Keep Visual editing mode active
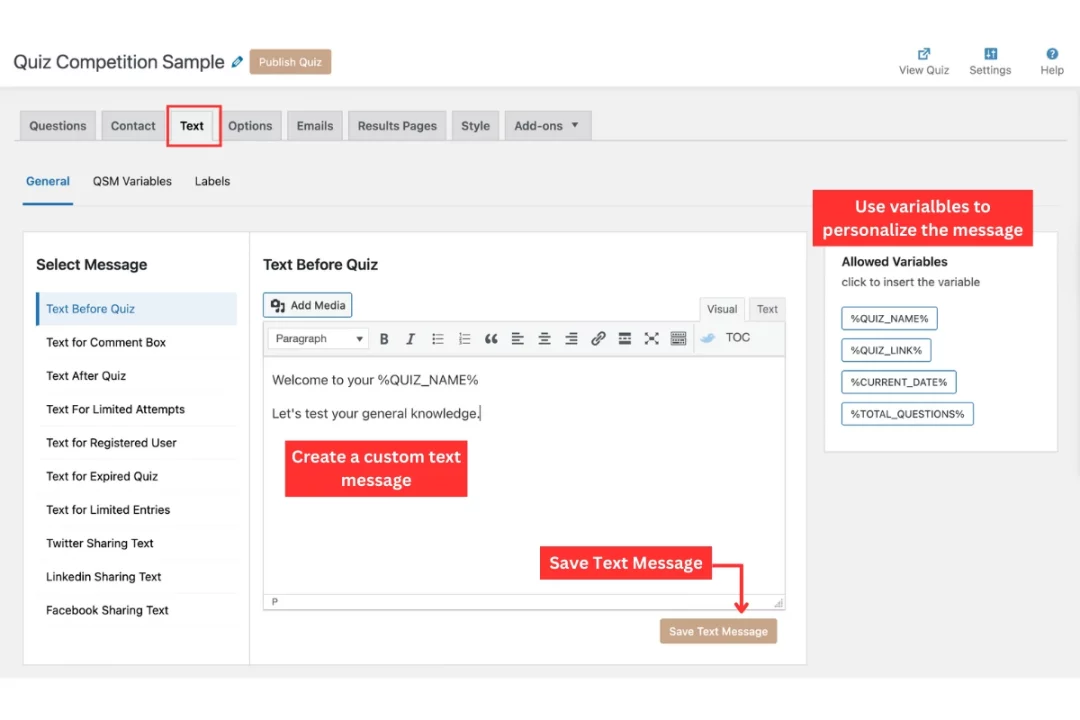Image resolution: width=1080 pixels, height=720 pixels. pyautogui.click(x=722, y=309)
